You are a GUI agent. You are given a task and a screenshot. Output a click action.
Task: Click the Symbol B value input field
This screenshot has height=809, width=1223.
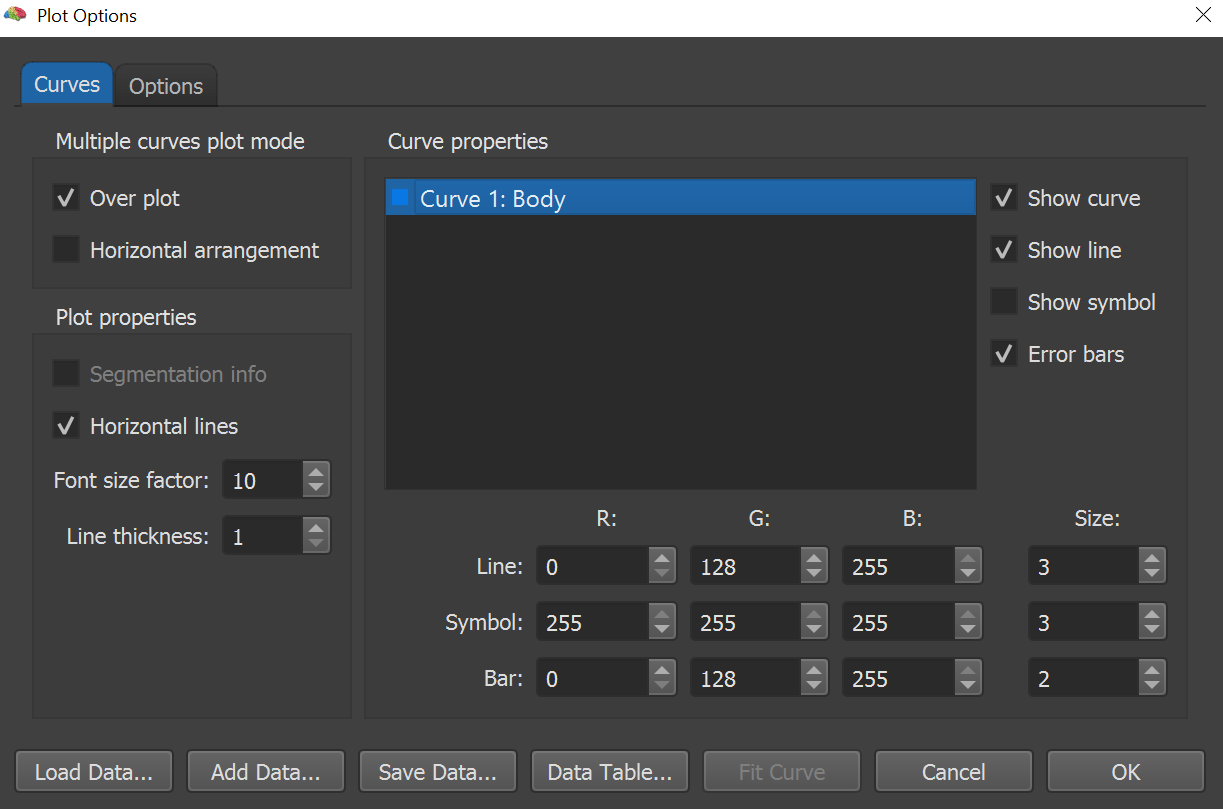897,623
